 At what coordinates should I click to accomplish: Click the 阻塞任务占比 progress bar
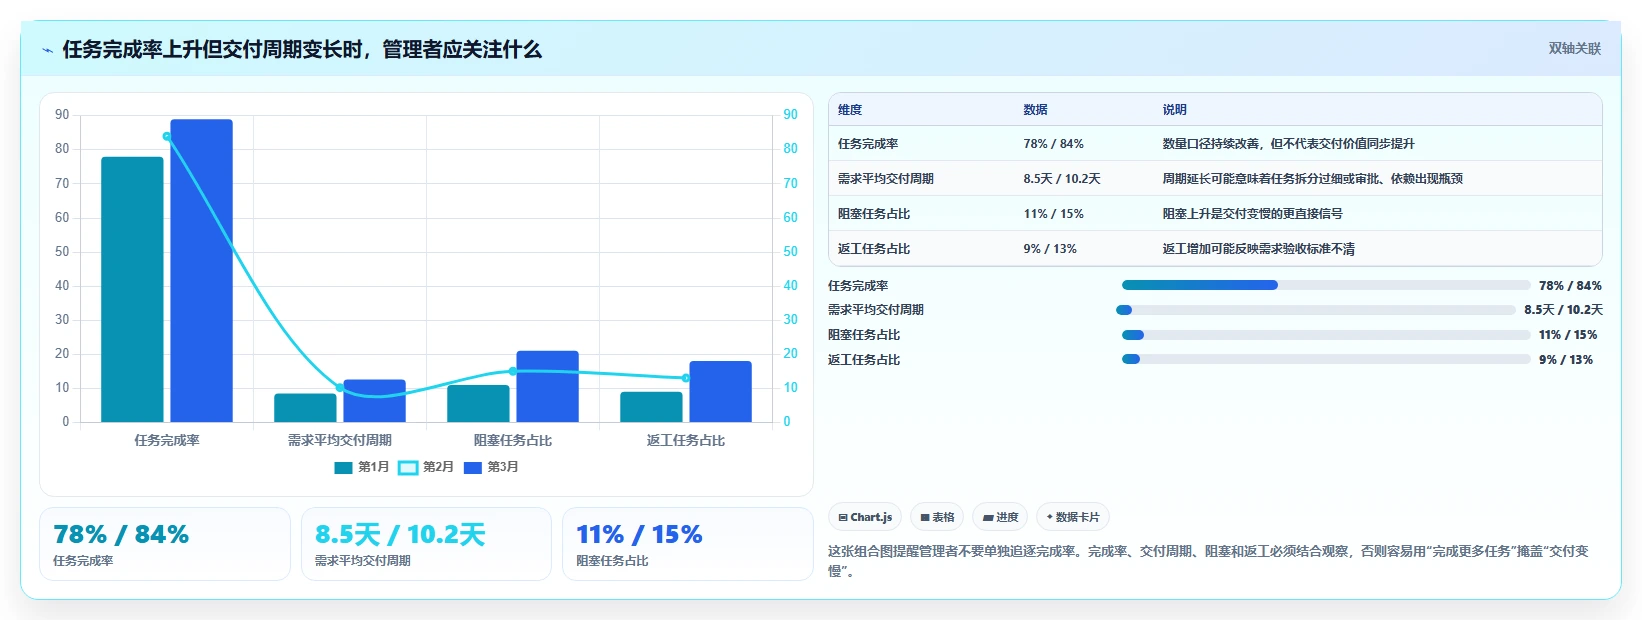pos(1326,335)
